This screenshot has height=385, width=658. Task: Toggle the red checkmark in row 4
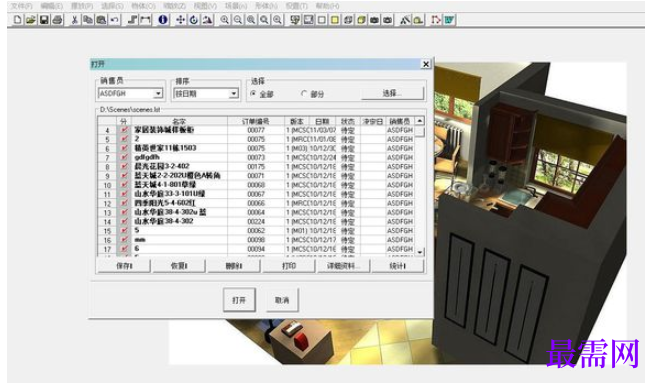[x=124, y=130]
